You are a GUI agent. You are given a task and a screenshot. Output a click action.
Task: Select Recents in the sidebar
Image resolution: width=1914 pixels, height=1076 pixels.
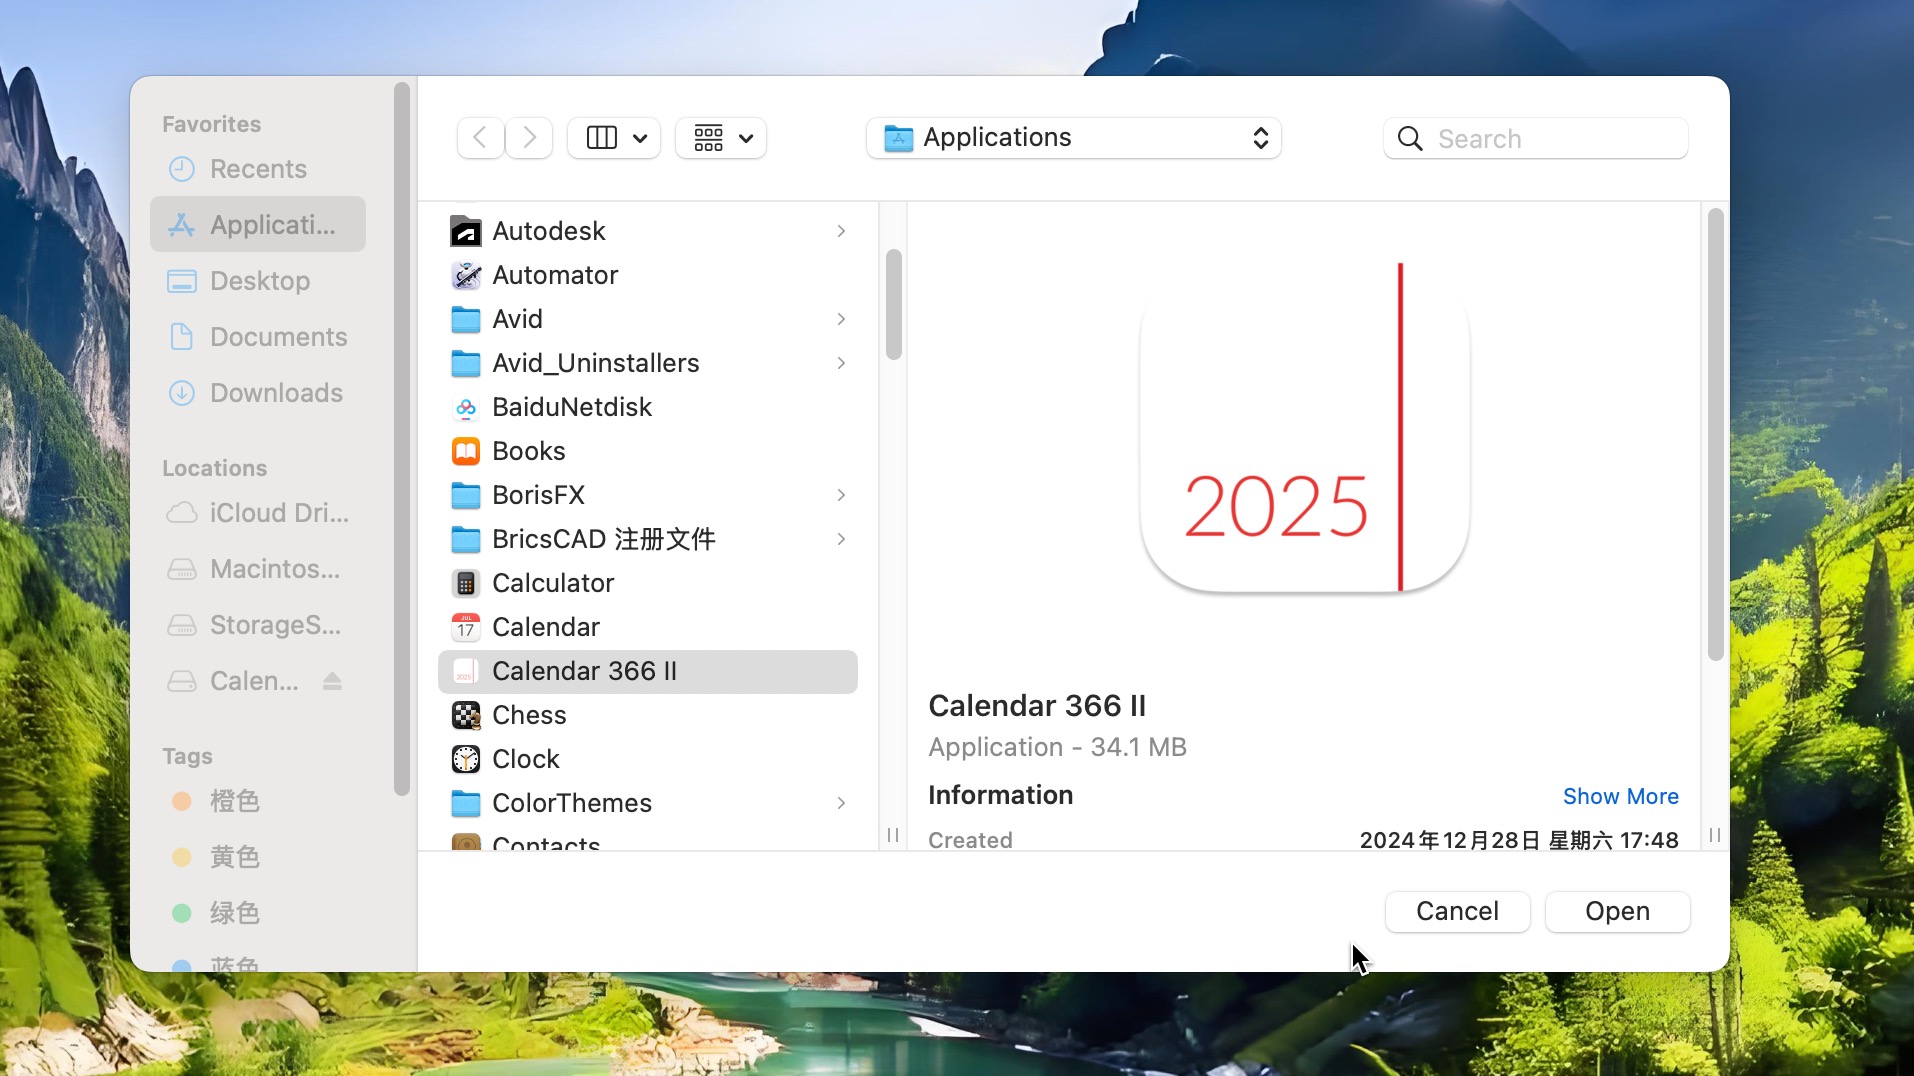click(258, 169)
